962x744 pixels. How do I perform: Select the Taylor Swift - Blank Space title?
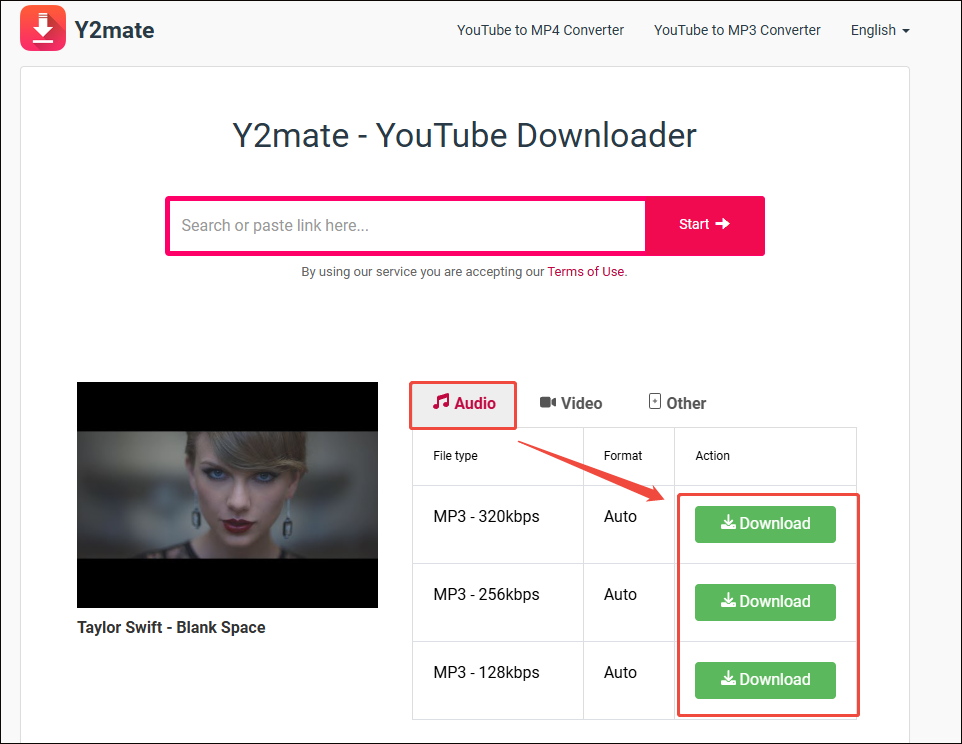171,627
